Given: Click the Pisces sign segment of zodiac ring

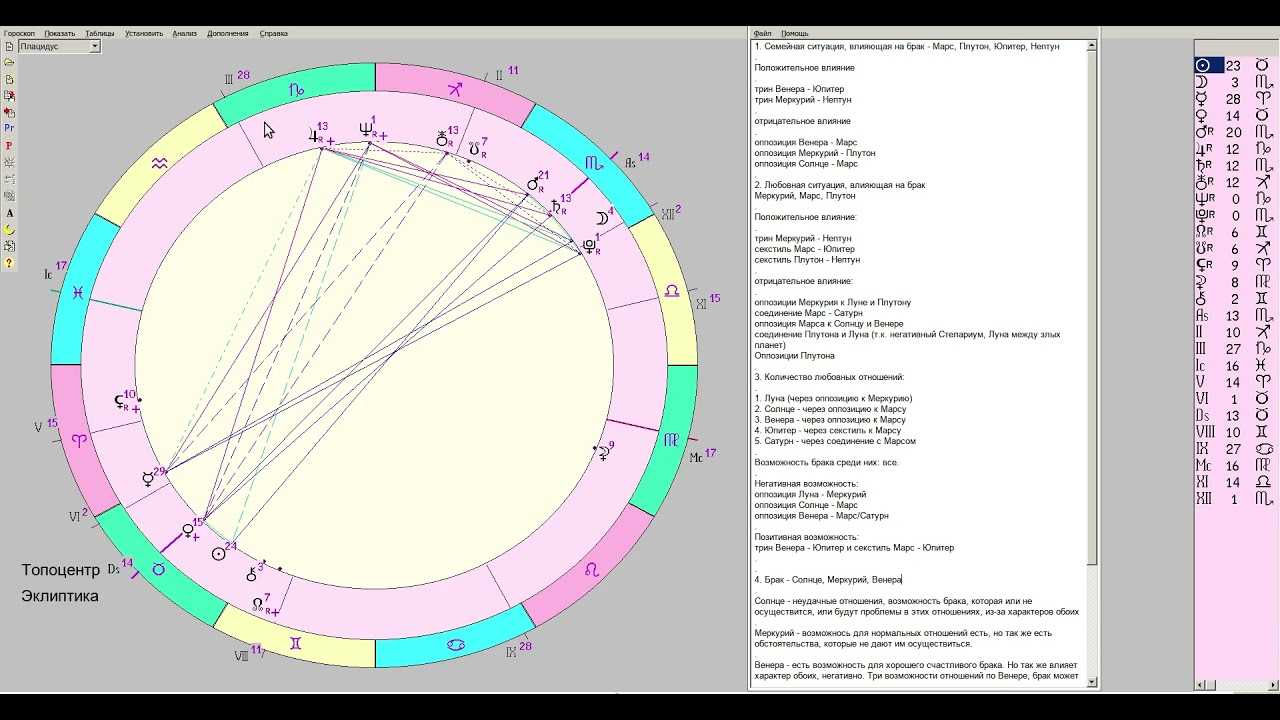Looking at the screenshot, I should click(77, 293).
